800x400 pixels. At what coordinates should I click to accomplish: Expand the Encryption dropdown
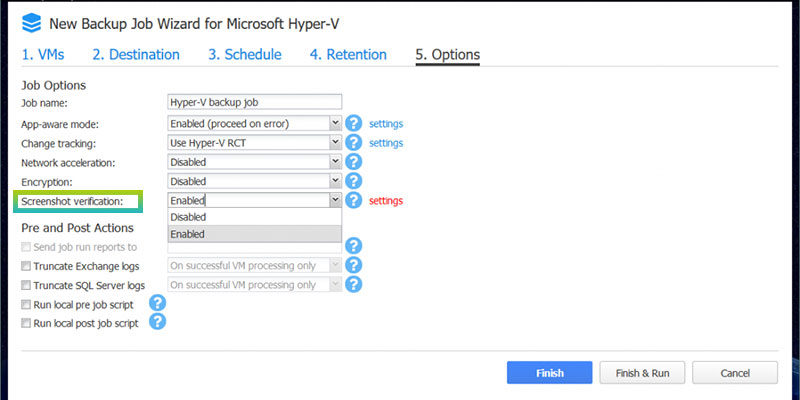[335, 181]
